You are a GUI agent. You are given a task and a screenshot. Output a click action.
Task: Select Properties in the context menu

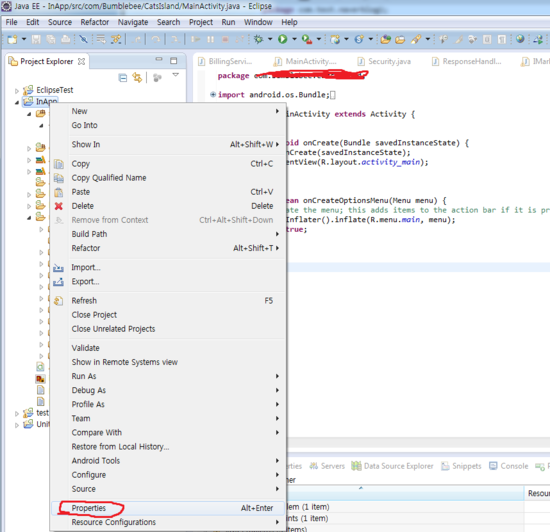168,508
